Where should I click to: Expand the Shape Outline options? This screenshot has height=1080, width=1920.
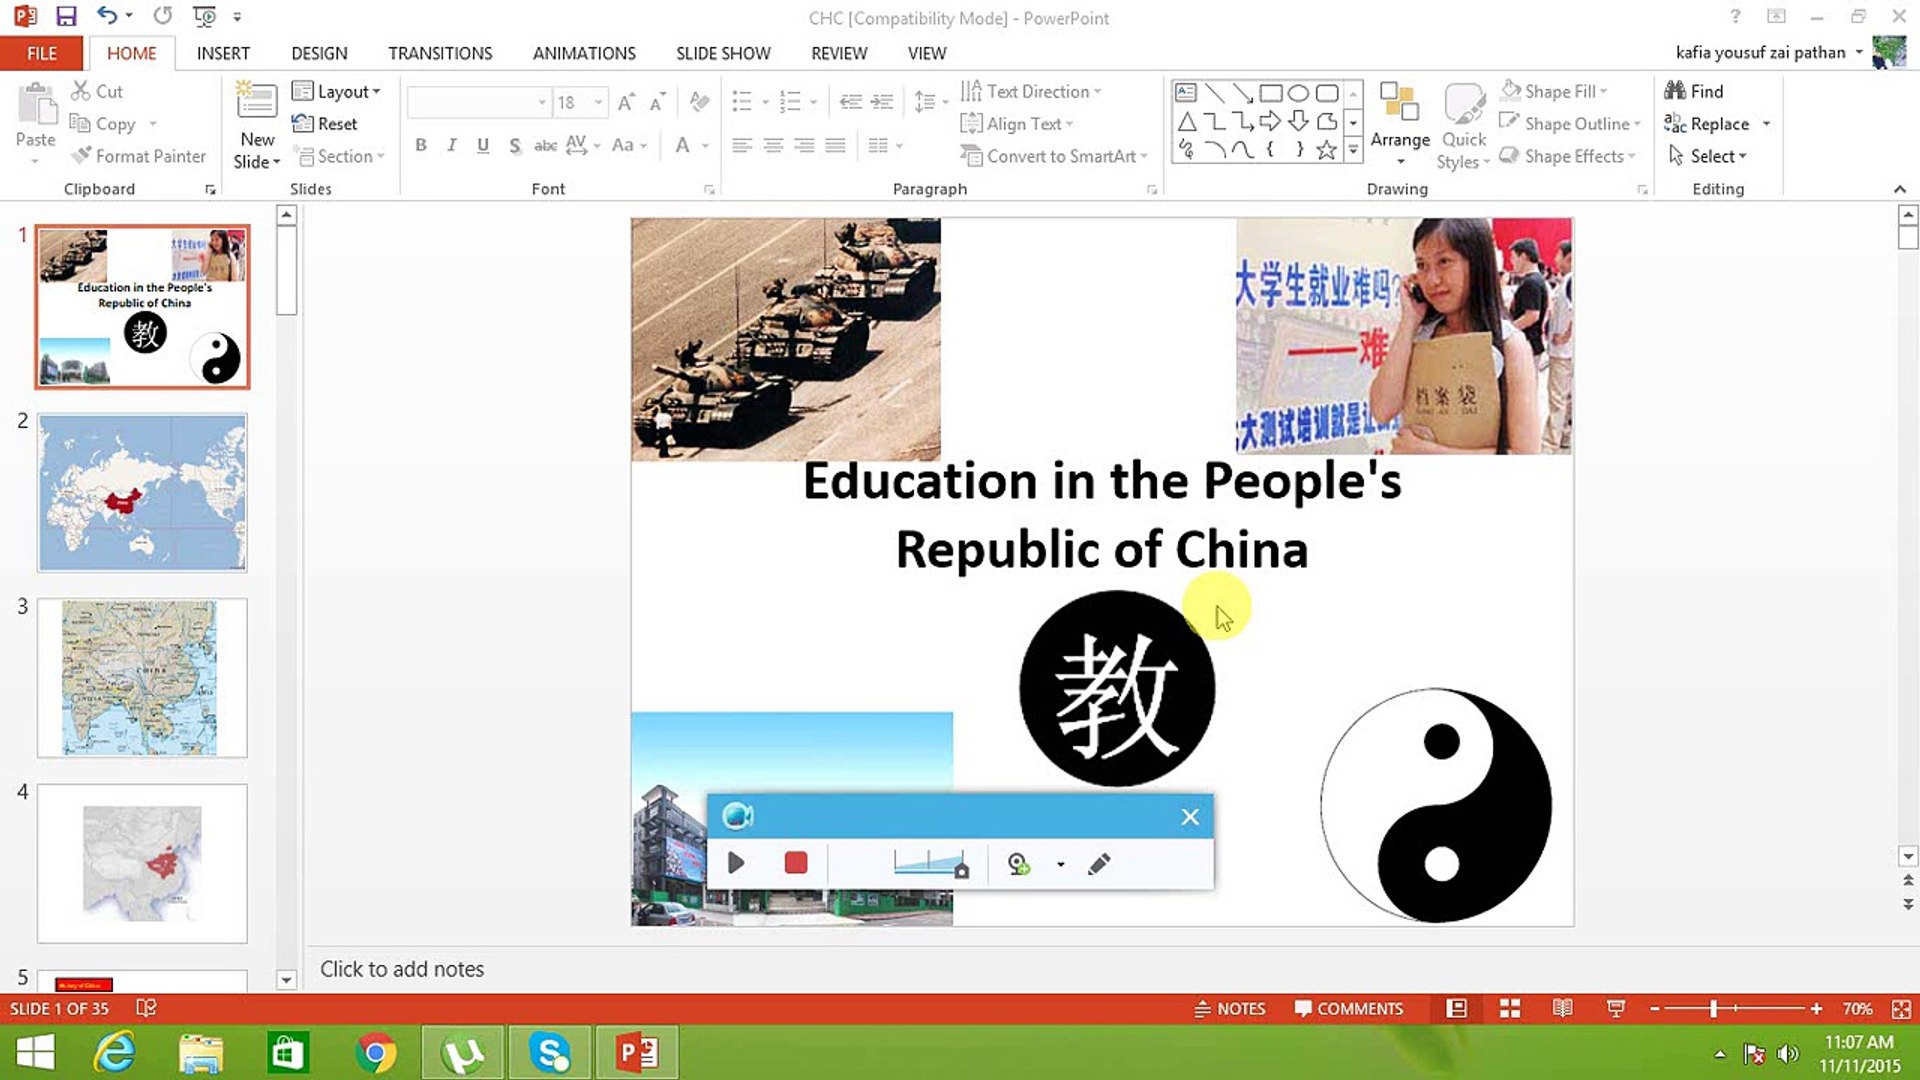(1636, 123)
